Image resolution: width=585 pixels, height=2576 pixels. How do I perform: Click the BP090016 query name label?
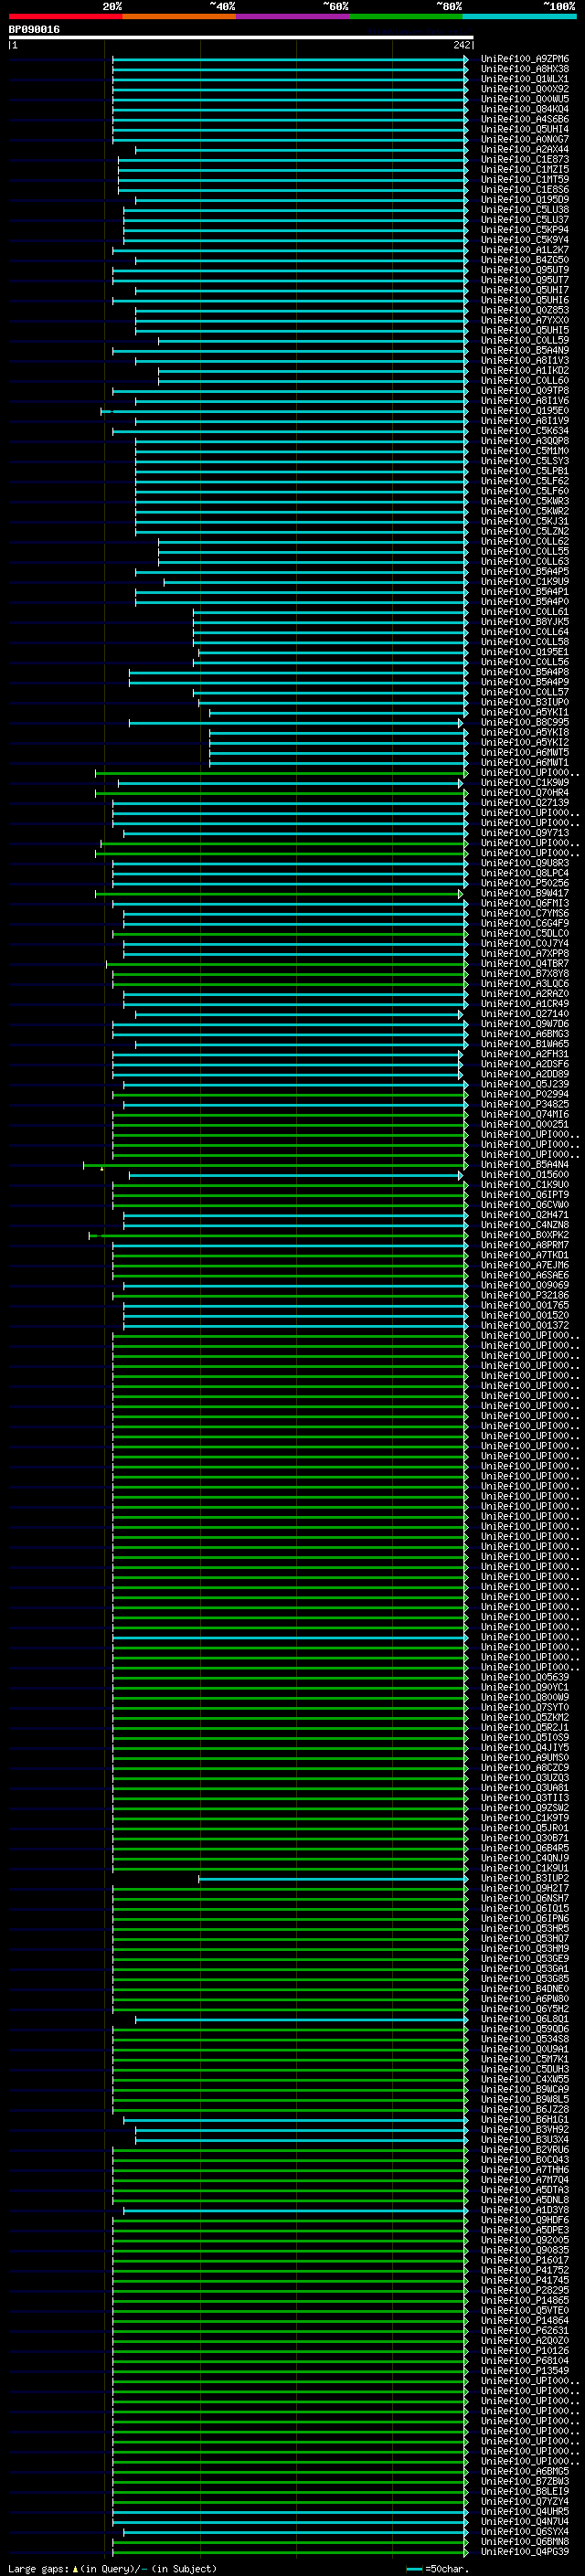34,29
